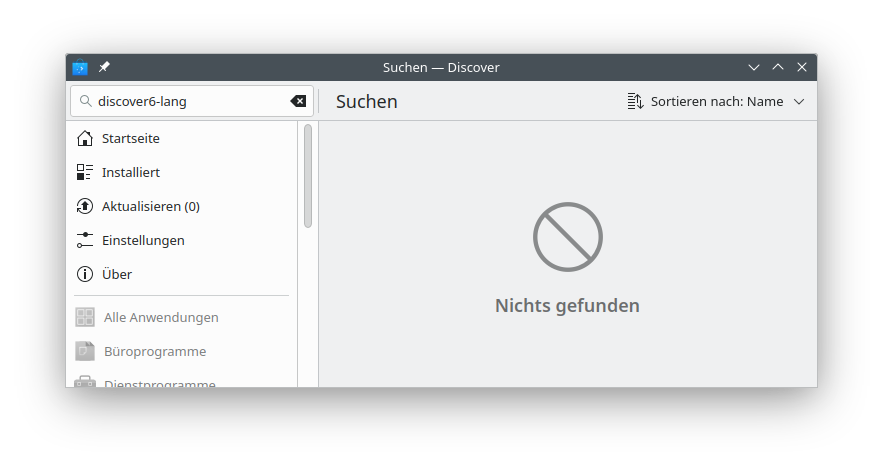Click the Startseite home icon
Image resolution: width=884 pixels, height=466 pixels.
coord(85,138)
